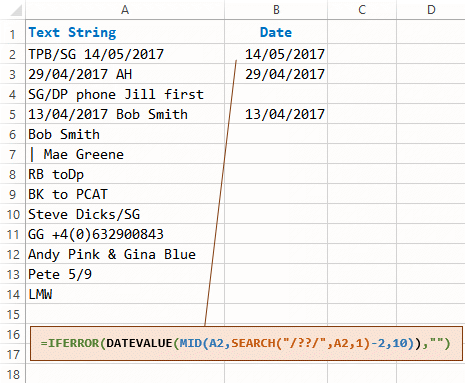The width and height of the screenshot is (465, 383).
Task: Select date cell B3 '29/04/2017'
Action: click(x=276, y=74)
